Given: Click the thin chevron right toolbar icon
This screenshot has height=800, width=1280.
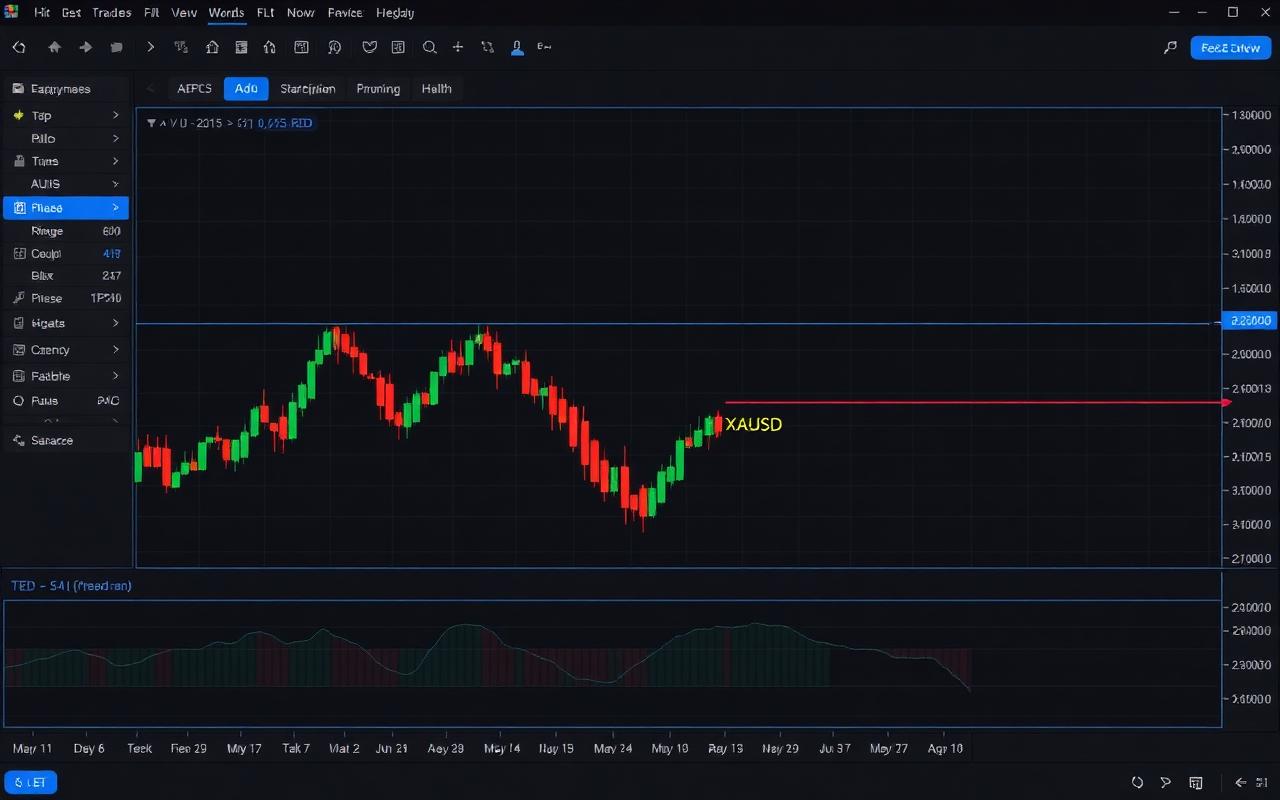Looking at the screenshot, I should (150, 47).
